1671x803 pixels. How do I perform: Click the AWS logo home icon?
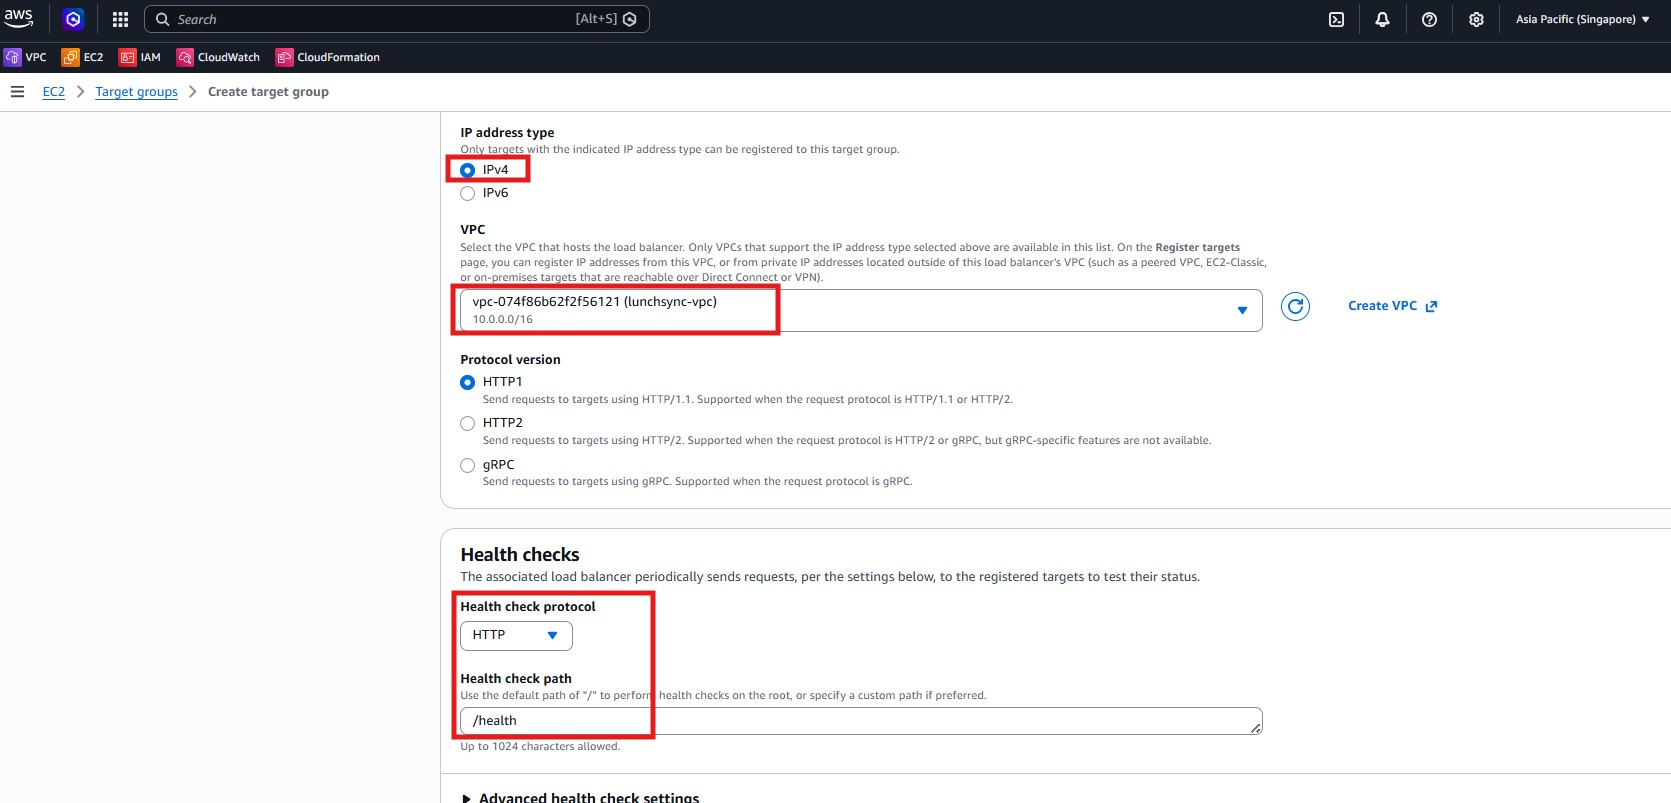point(19,18)
